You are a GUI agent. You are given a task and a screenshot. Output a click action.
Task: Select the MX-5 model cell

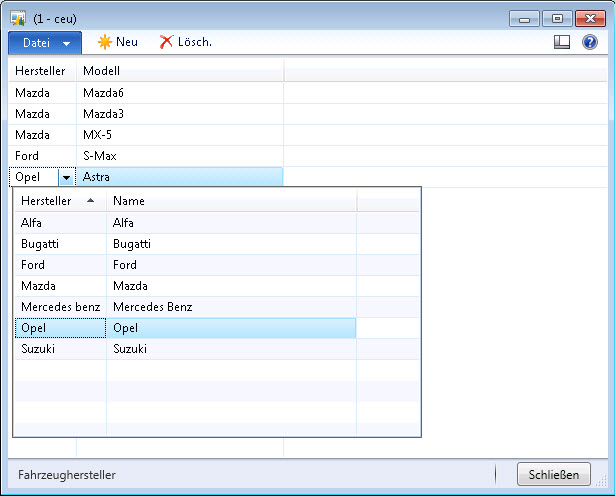tap(180, 135)
